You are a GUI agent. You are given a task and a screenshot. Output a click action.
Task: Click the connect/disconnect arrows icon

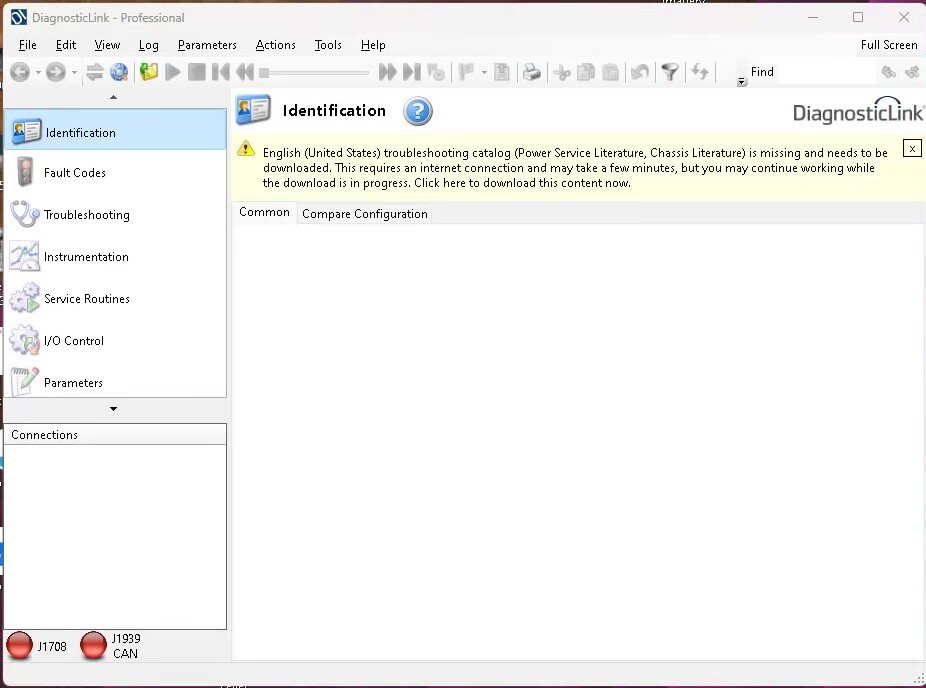point(95,72)
